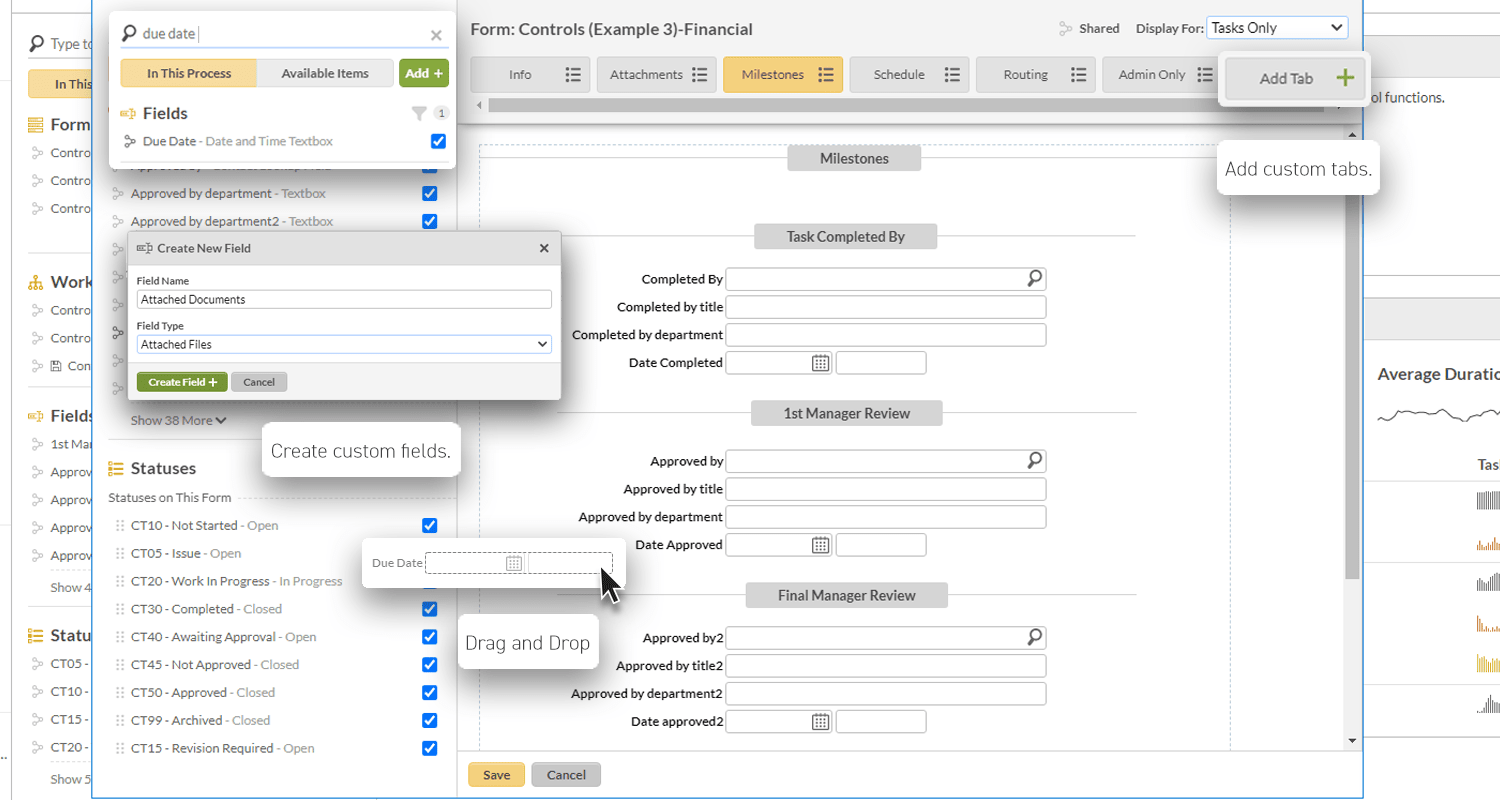Image resolution: width=1500 pixels, height=800 pixels.
Task: Click the Save button
Action: (x=496, y=775)
